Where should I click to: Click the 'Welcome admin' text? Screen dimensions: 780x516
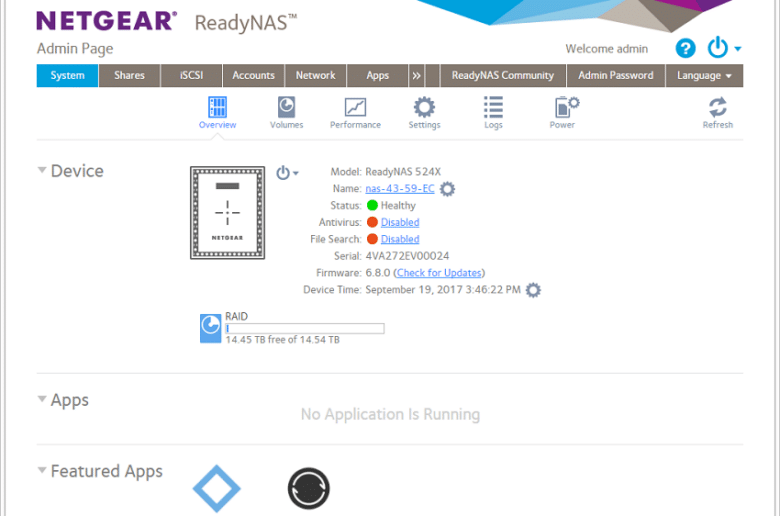point(606,49)
